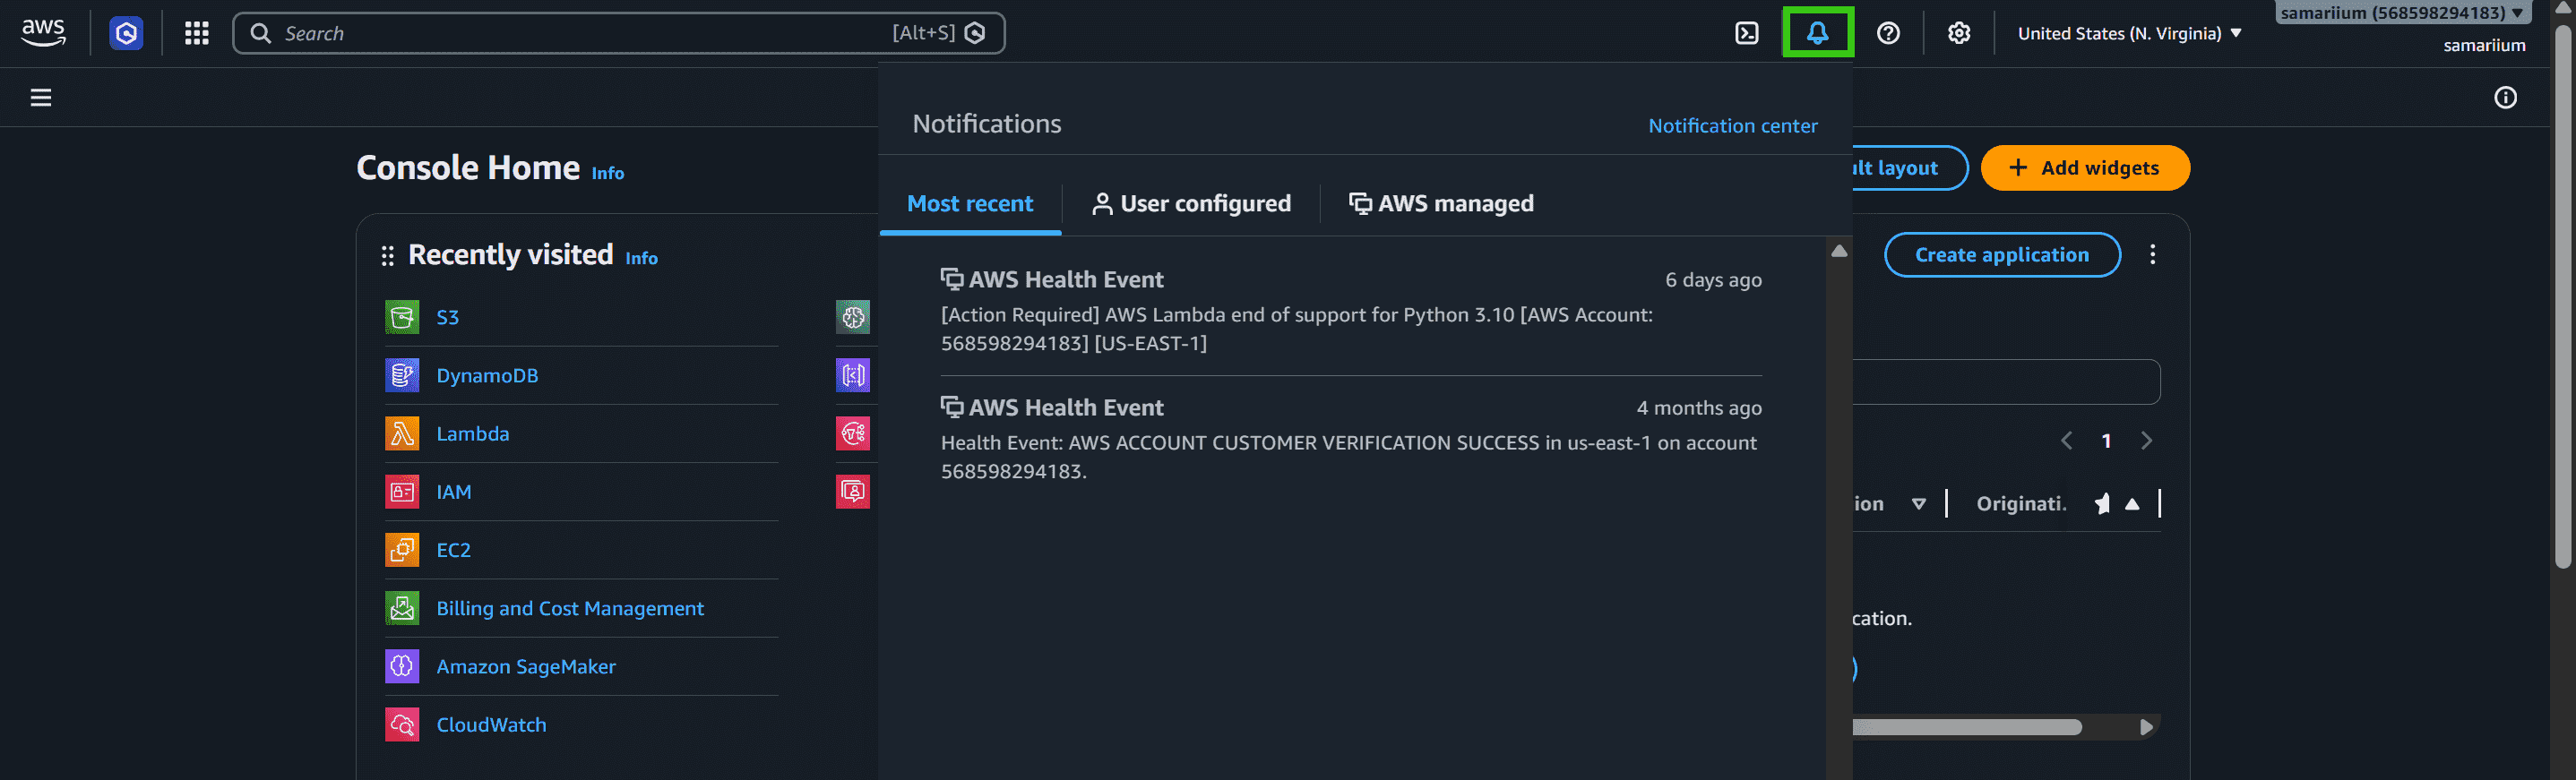Screen dimensions: 2576x780
Task: Launch CloudShell from the terminal icon
Action: pyautogui.click(x=1746, y=33)
